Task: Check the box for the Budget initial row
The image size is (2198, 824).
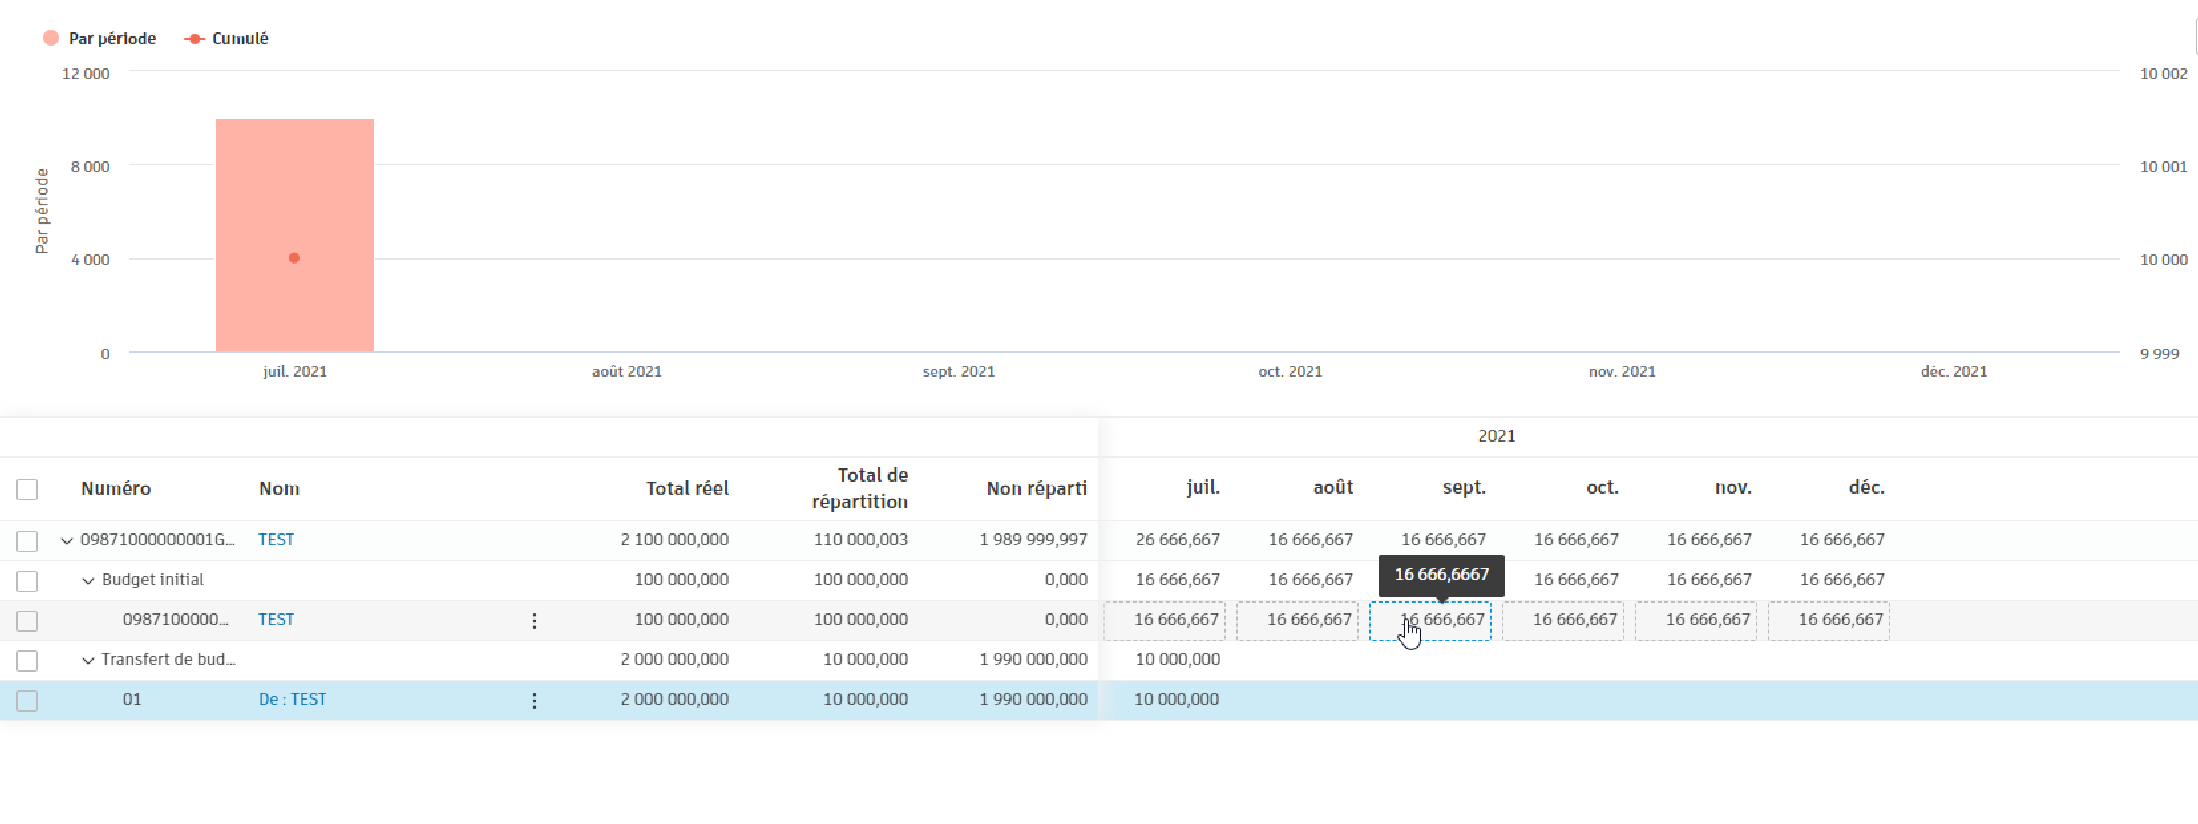Action: (27, 581)
